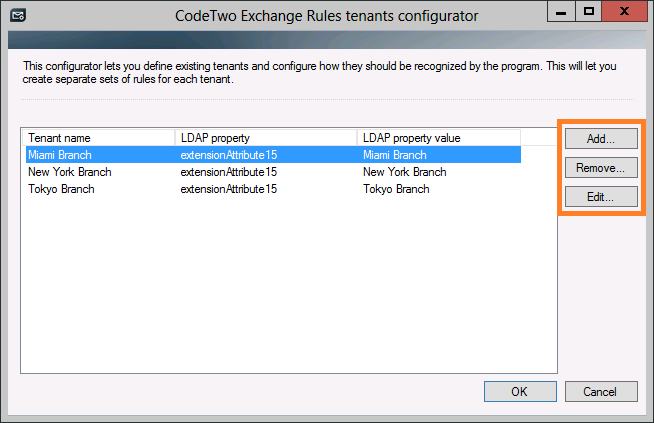Click the CodeTwo app icon in title bar
The image size is (654, 423).
[x=18, y=16]
